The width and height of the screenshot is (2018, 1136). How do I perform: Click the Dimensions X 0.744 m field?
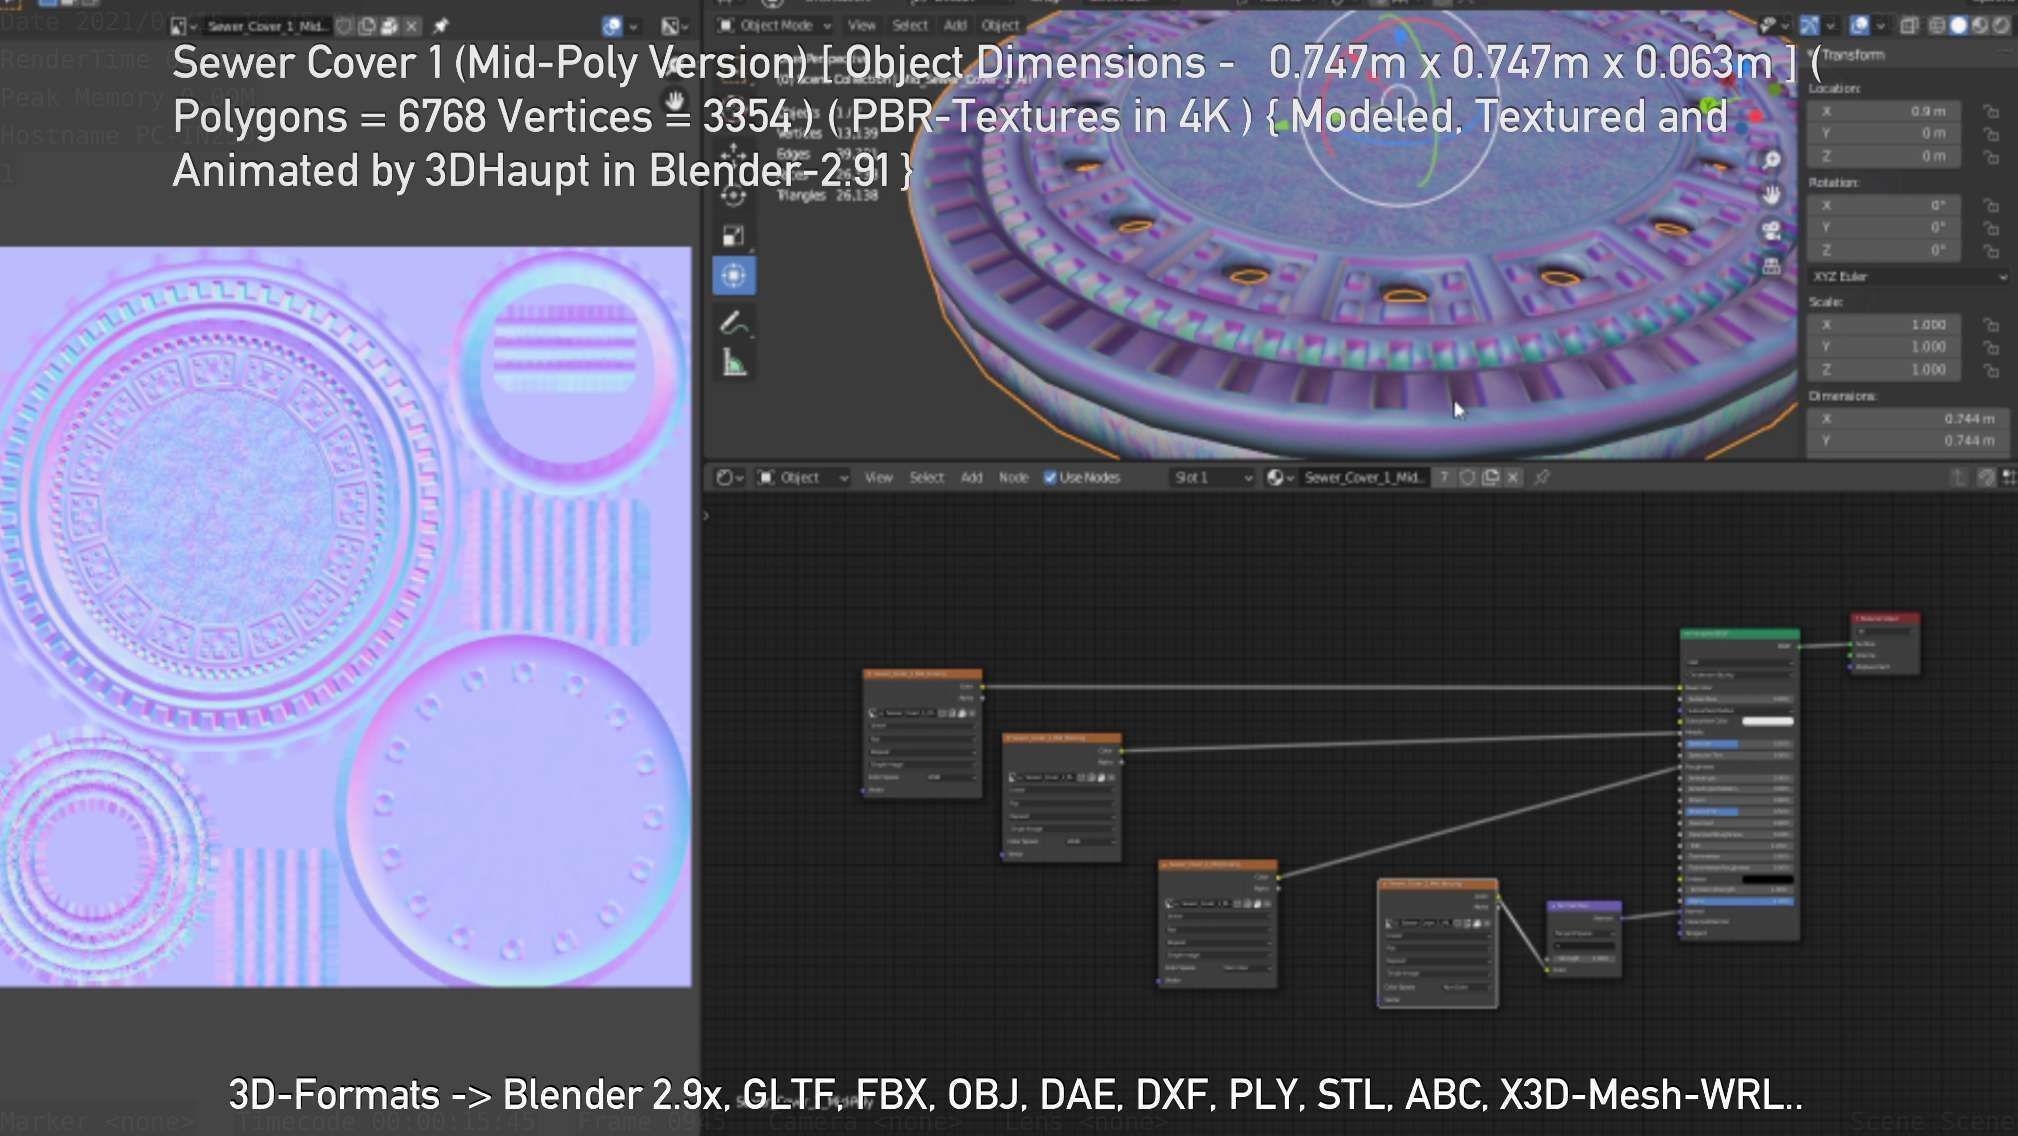[1907, 419]
